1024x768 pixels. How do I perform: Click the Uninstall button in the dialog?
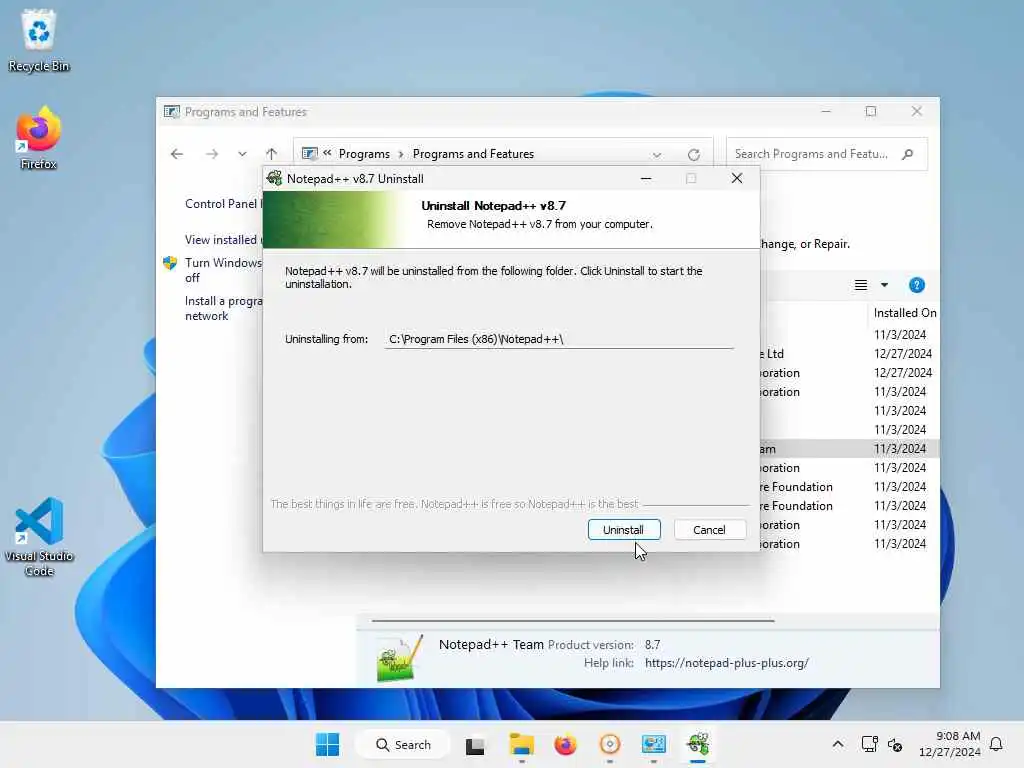point(624,530)
